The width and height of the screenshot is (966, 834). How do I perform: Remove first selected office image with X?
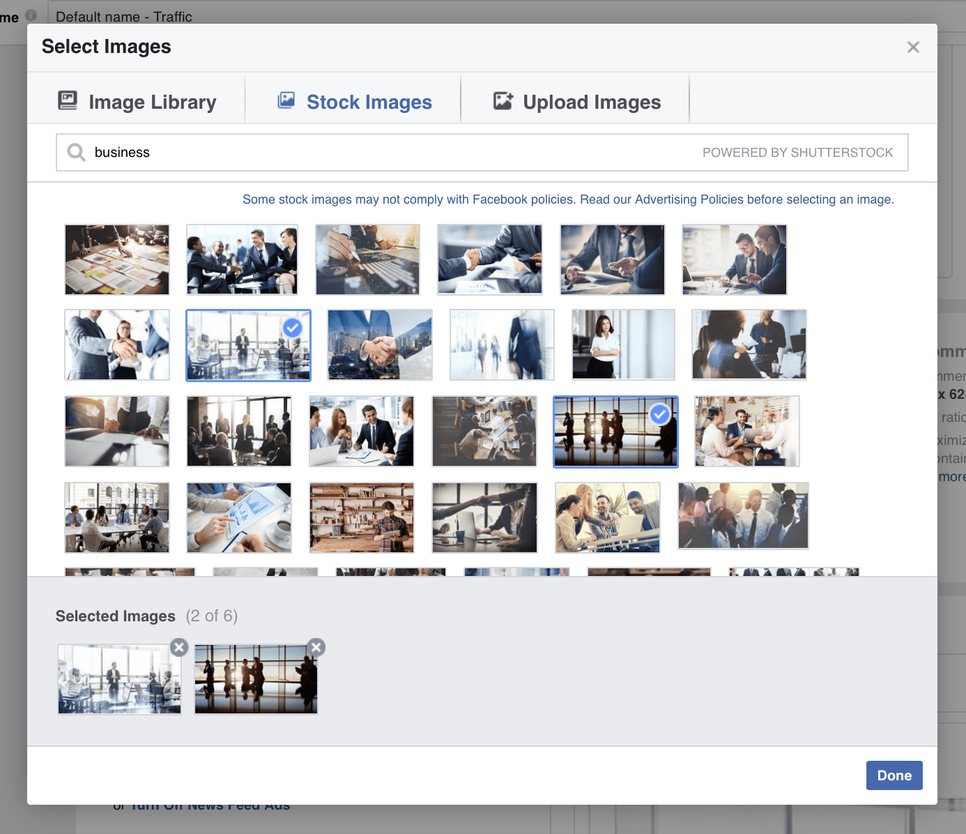point(179,647)
